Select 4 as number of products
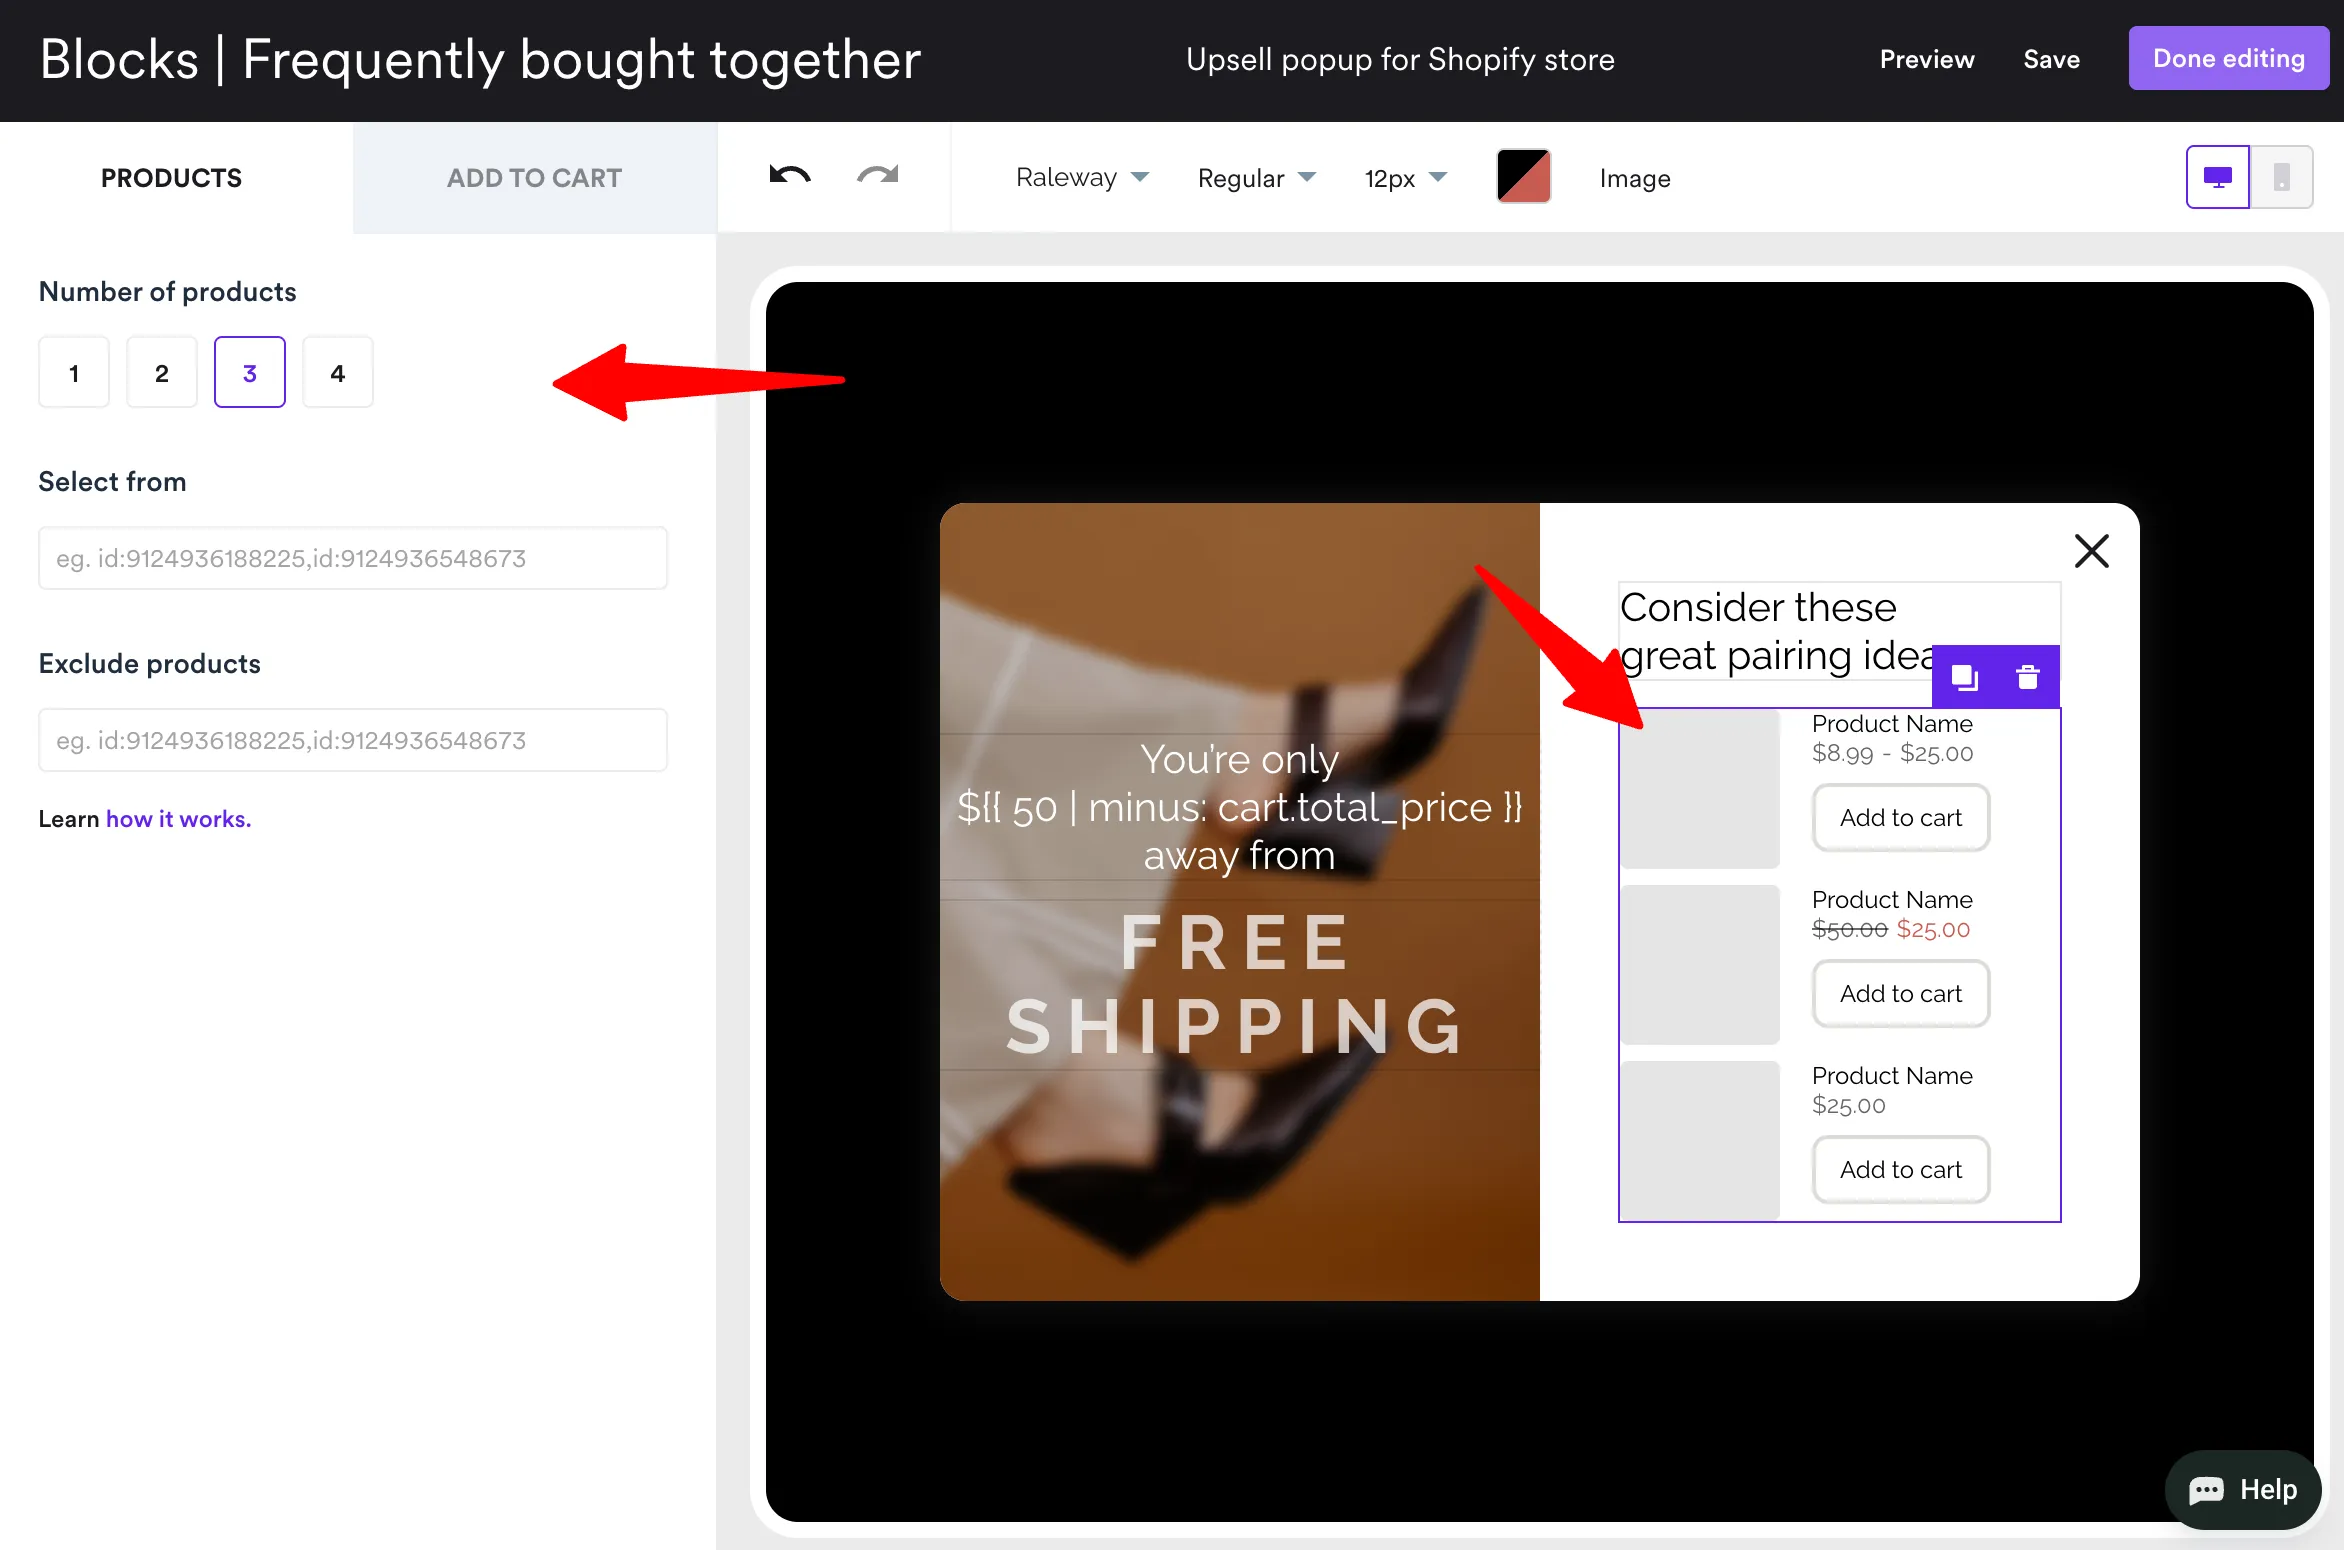 (x=337, y=372)
